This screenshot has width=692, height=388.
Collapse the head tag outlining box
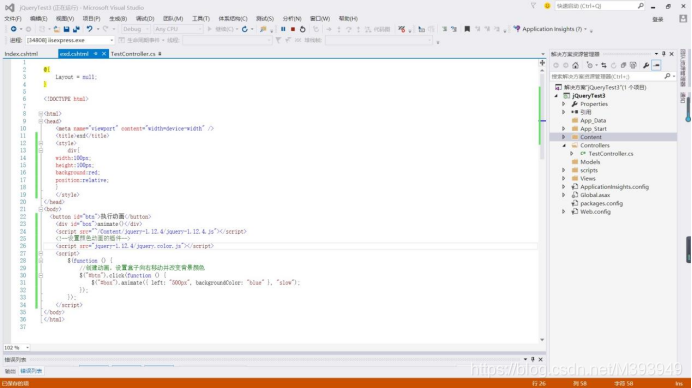click(x=41, y=121)
